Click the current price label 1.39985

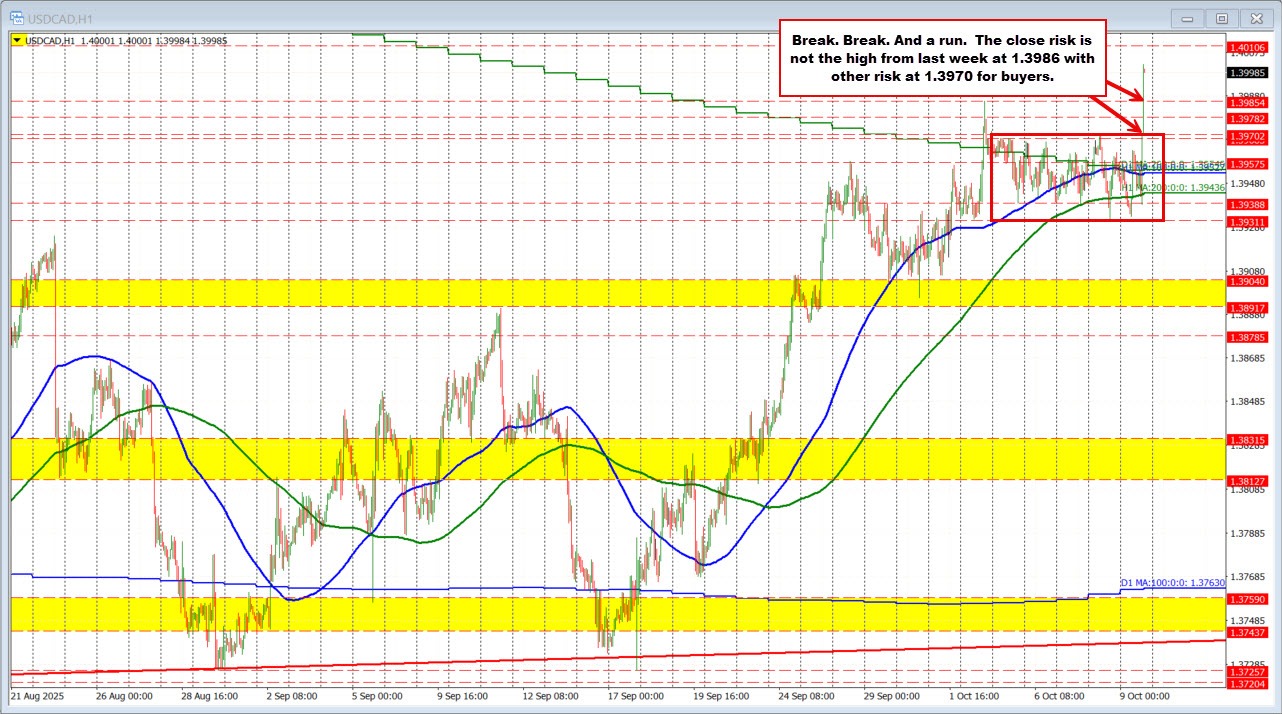tap(1249, 72)
